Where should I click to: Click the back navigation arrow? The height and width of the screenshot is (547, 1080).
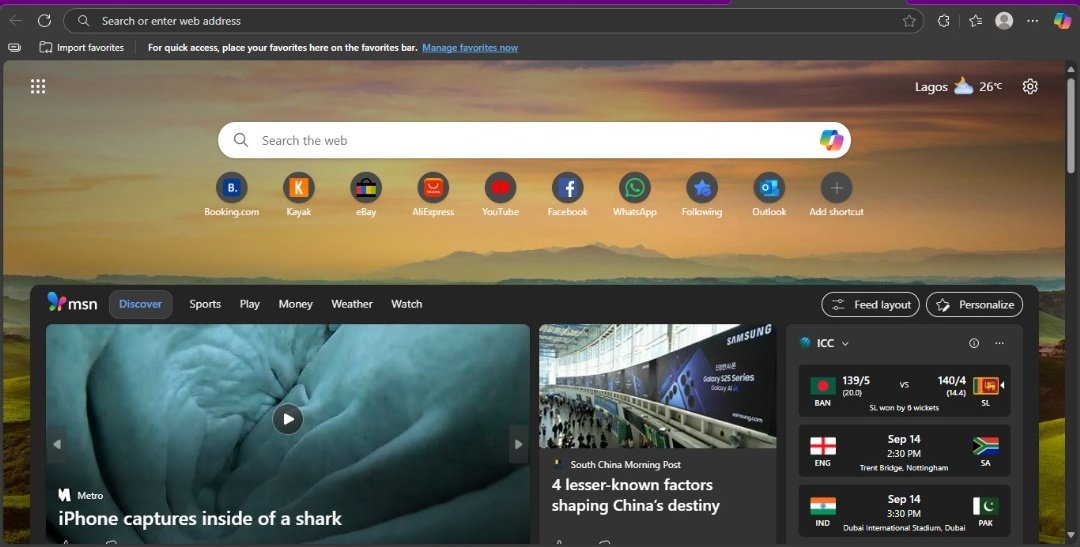(x=15, y=21)
